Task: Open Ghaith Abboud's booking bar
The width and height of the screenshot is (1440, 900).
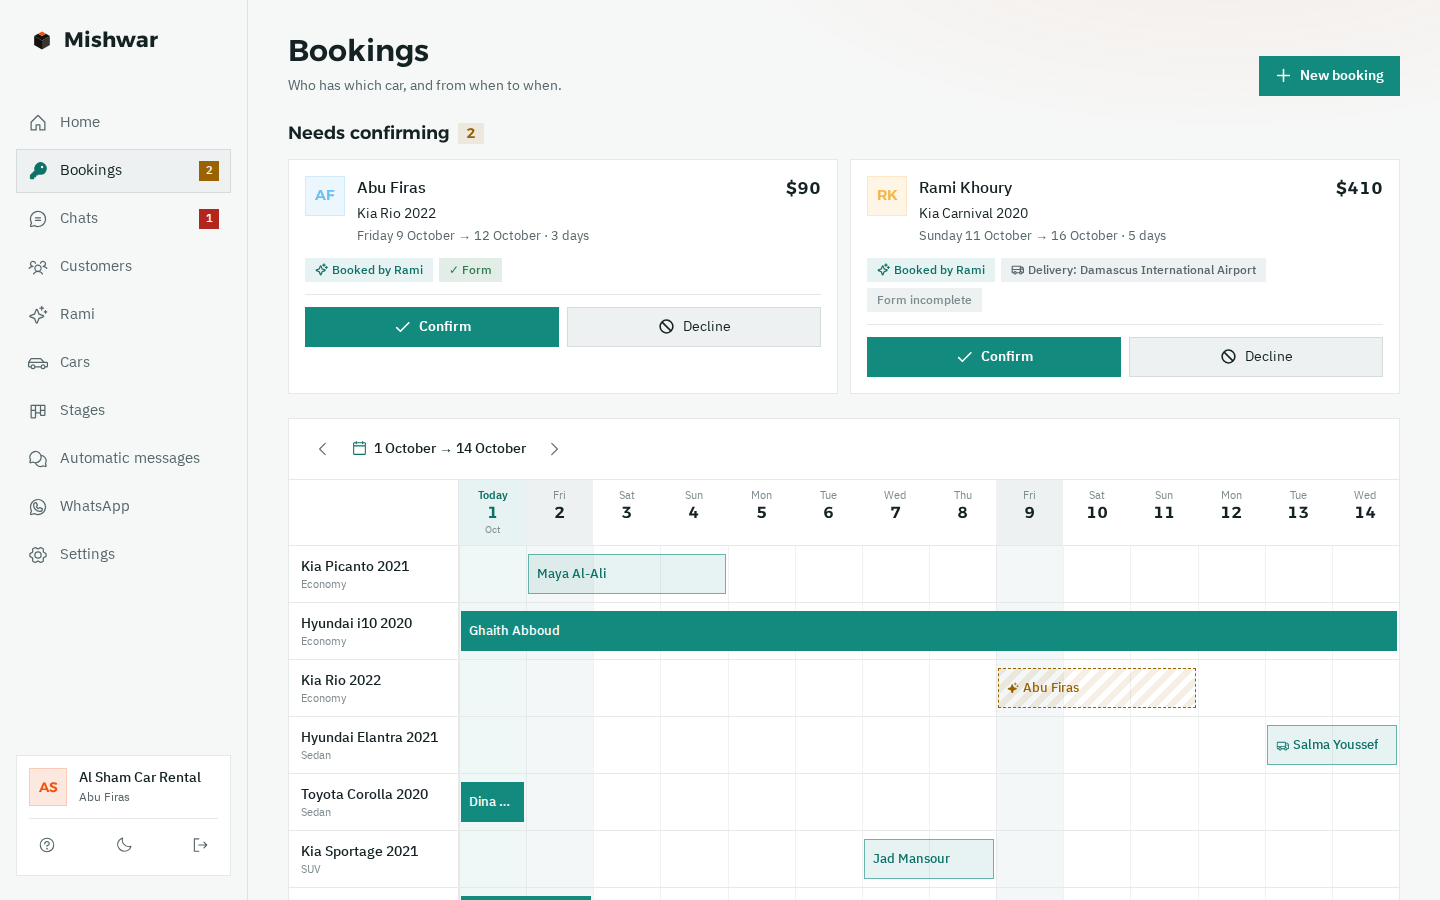Action: pos(929,631)
